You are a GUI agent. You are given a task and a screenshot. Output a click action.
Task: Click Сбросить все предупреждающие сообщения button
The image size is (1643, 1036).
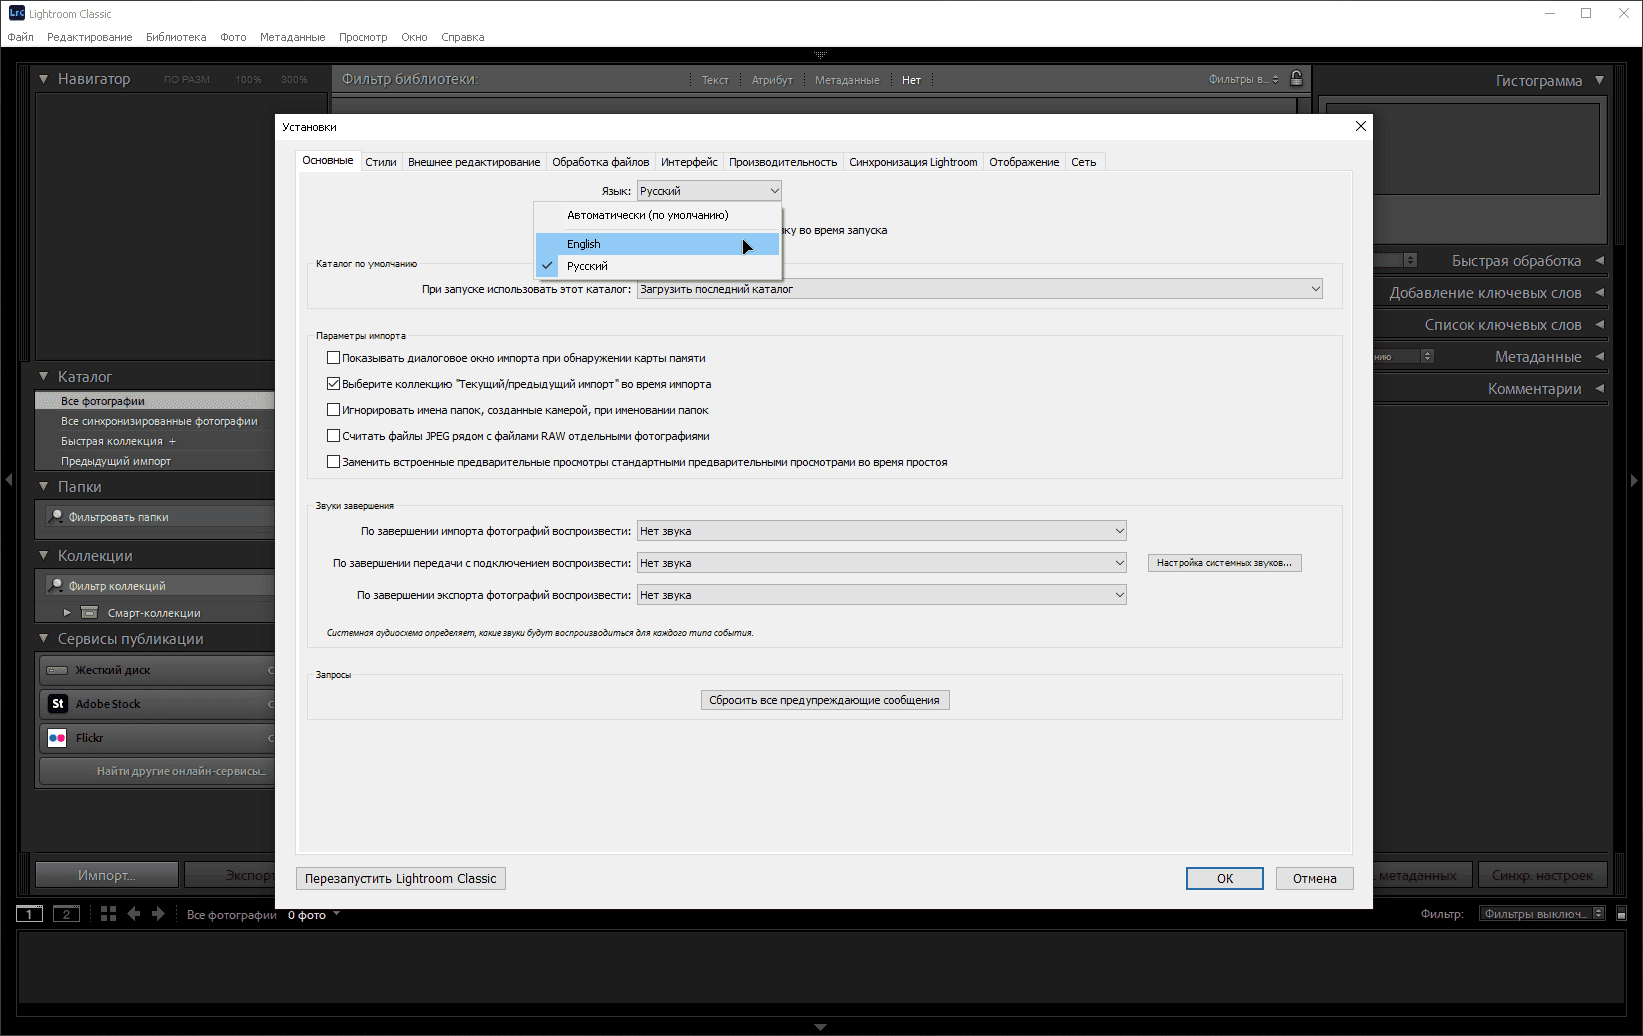(825, 700)
